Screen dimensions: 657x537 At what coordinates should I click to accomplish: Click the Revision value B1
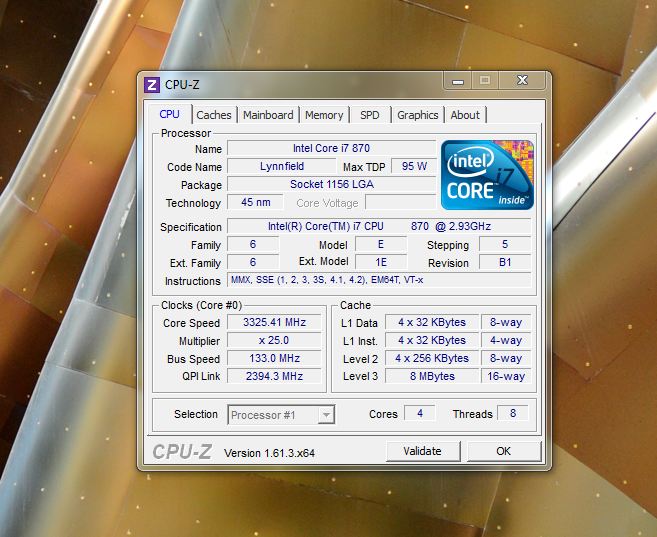[505, 263]
